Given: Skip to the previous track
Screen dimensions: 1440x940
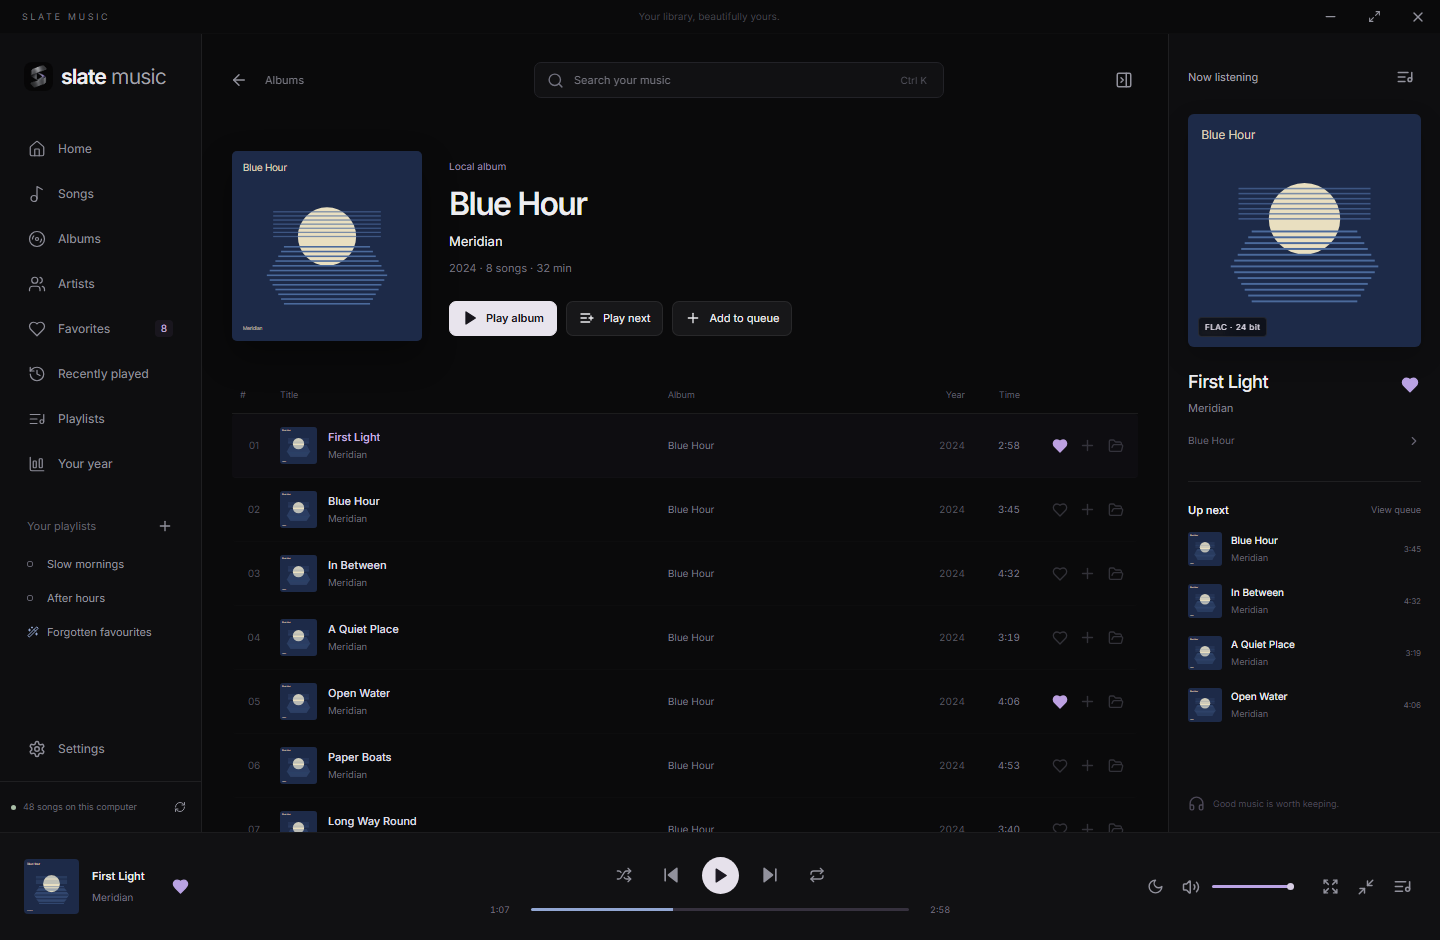Looking at the screenshot, I should coord(671,875).
